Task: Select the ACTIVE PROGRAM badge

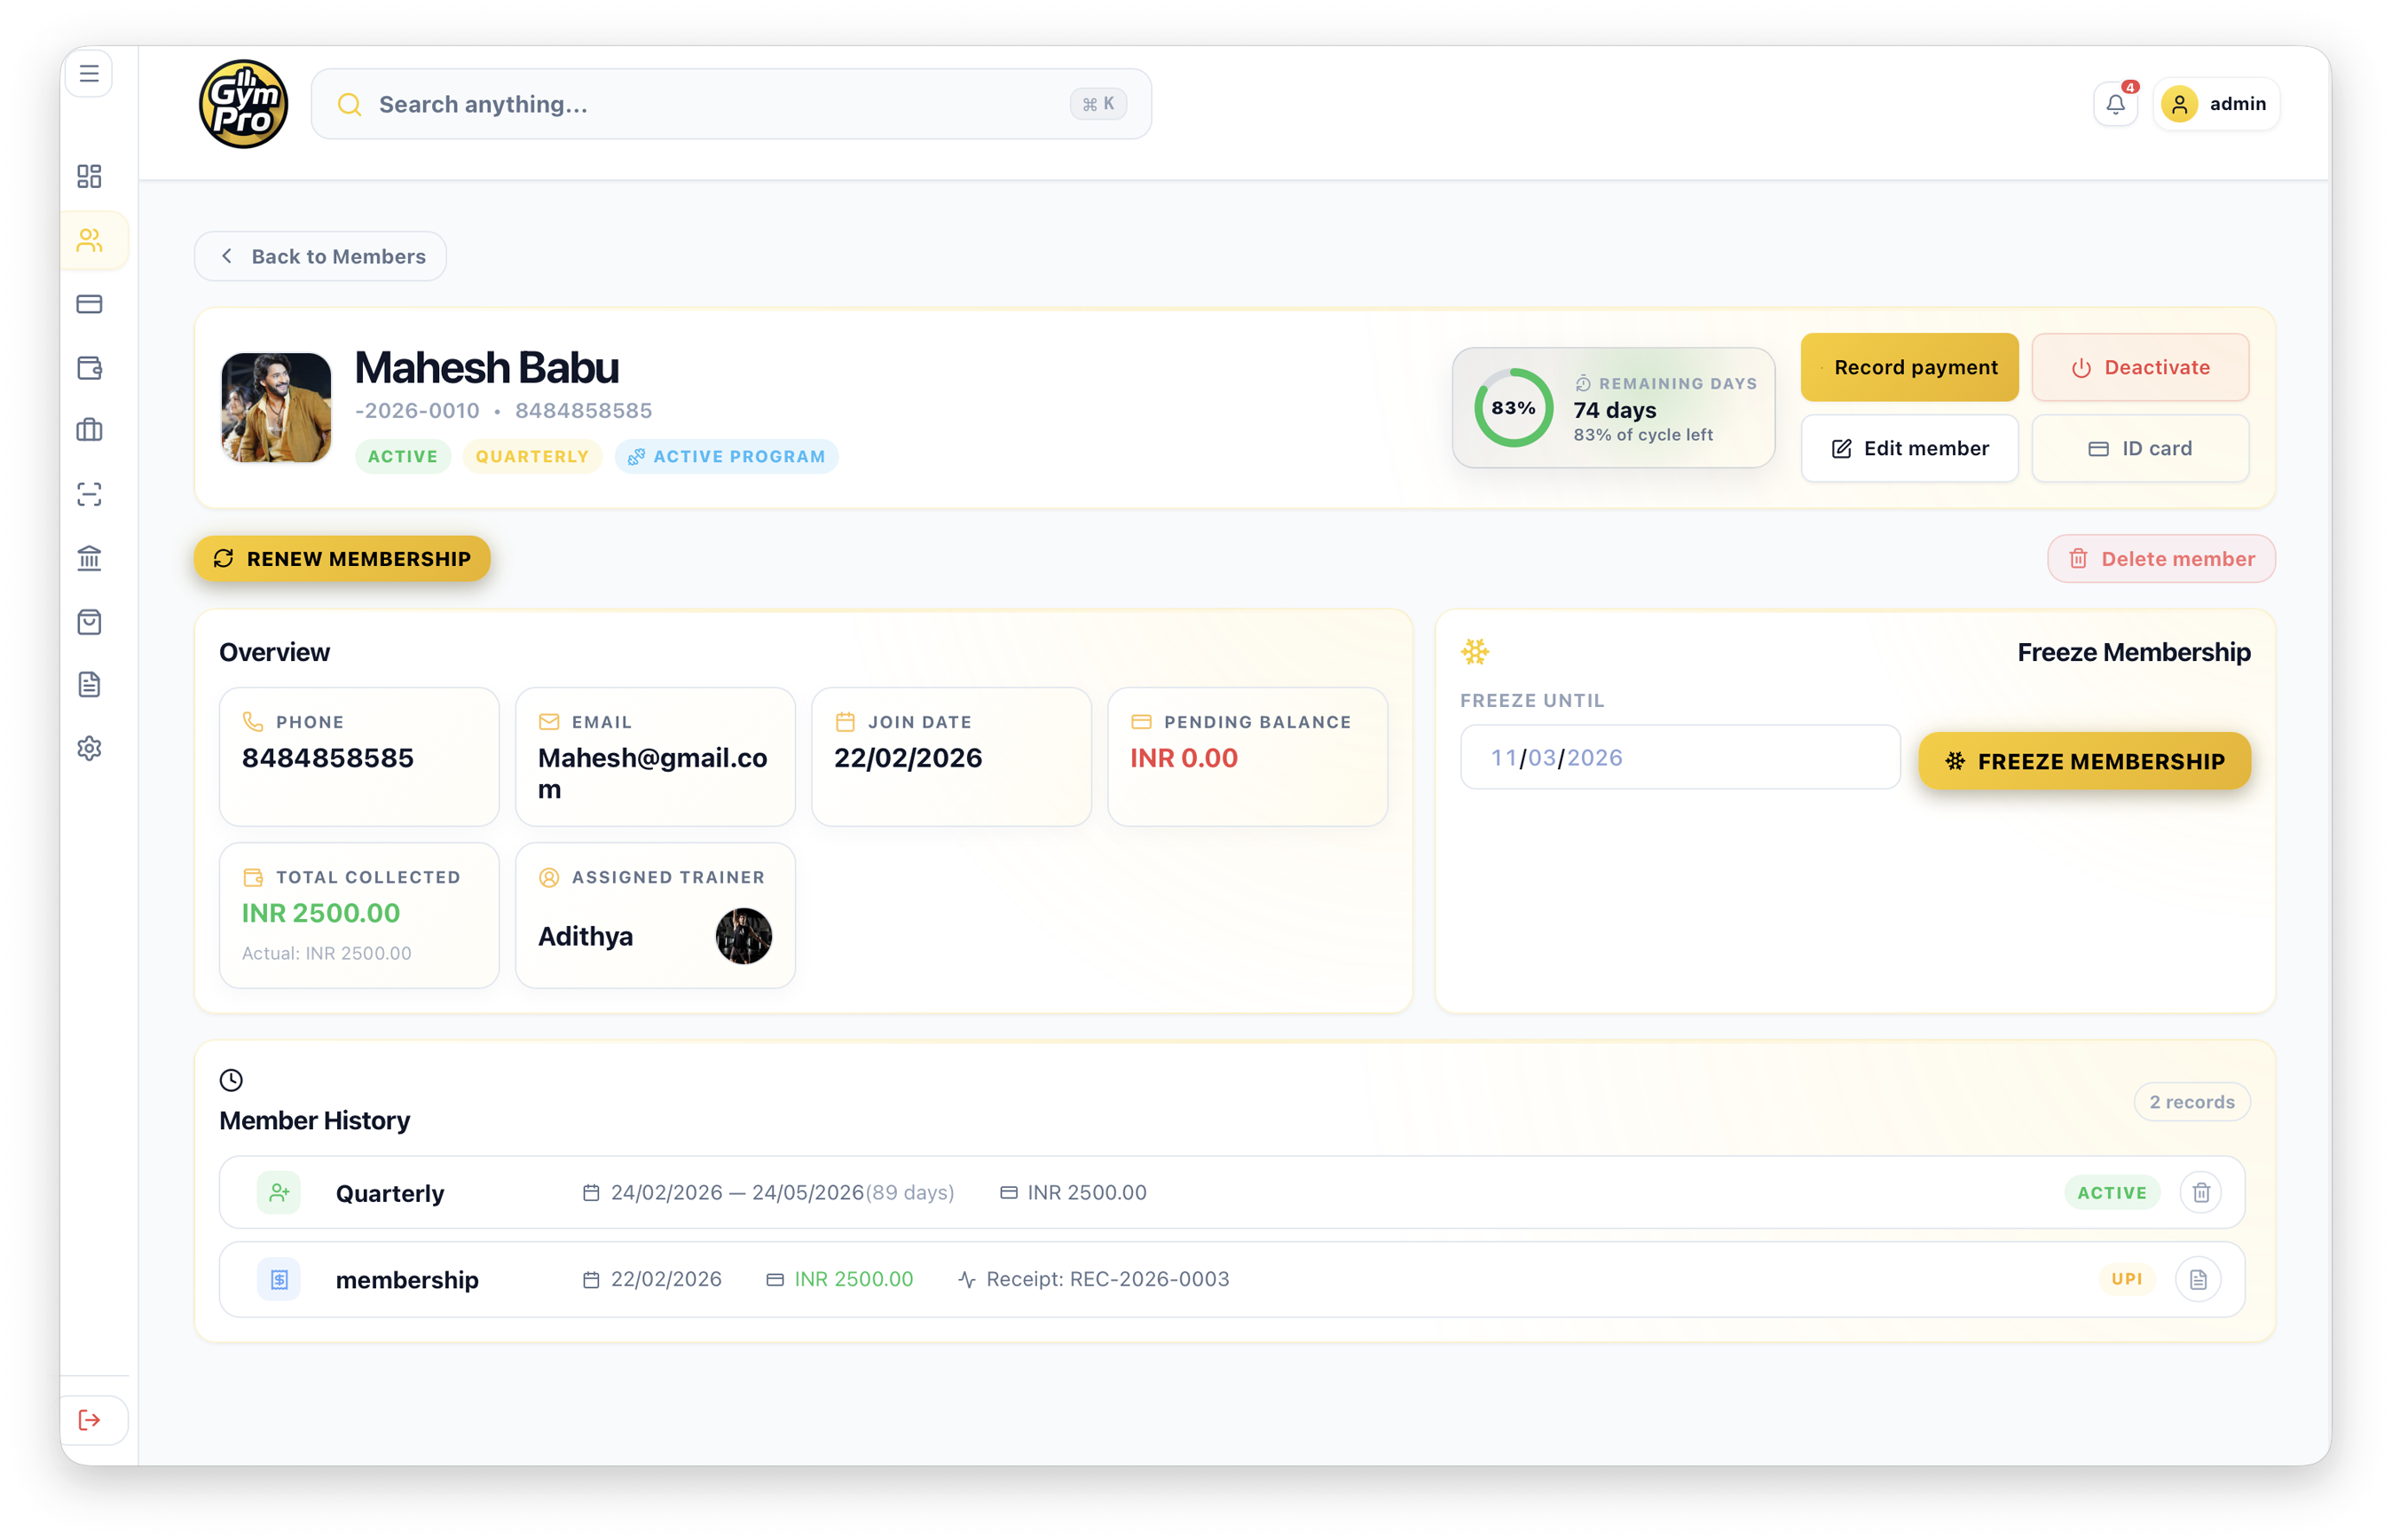Action: [x=726, y=456]
